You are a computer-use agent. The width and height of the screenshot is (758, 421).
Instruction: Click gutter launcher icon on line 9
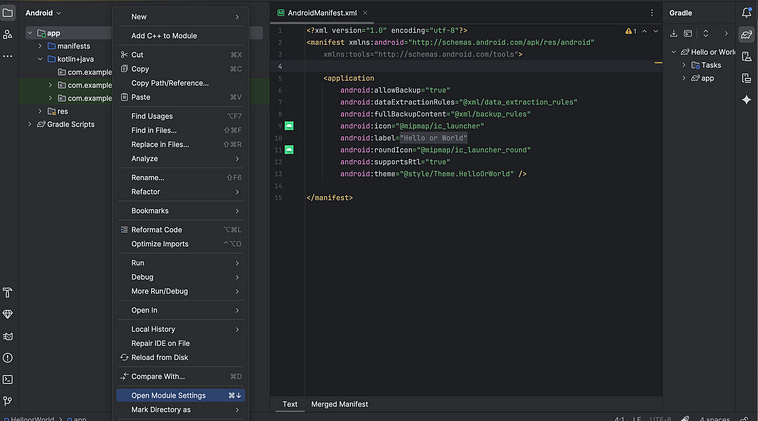tap(289, 126)
